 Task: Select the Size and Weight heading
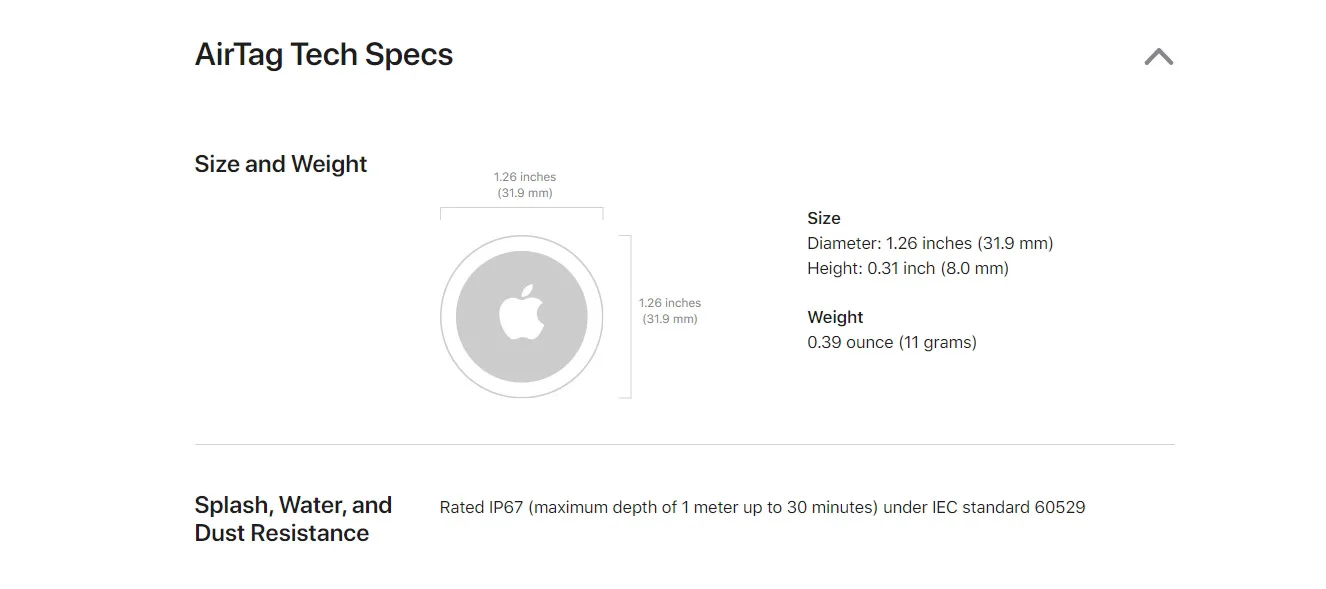(281, 164)
